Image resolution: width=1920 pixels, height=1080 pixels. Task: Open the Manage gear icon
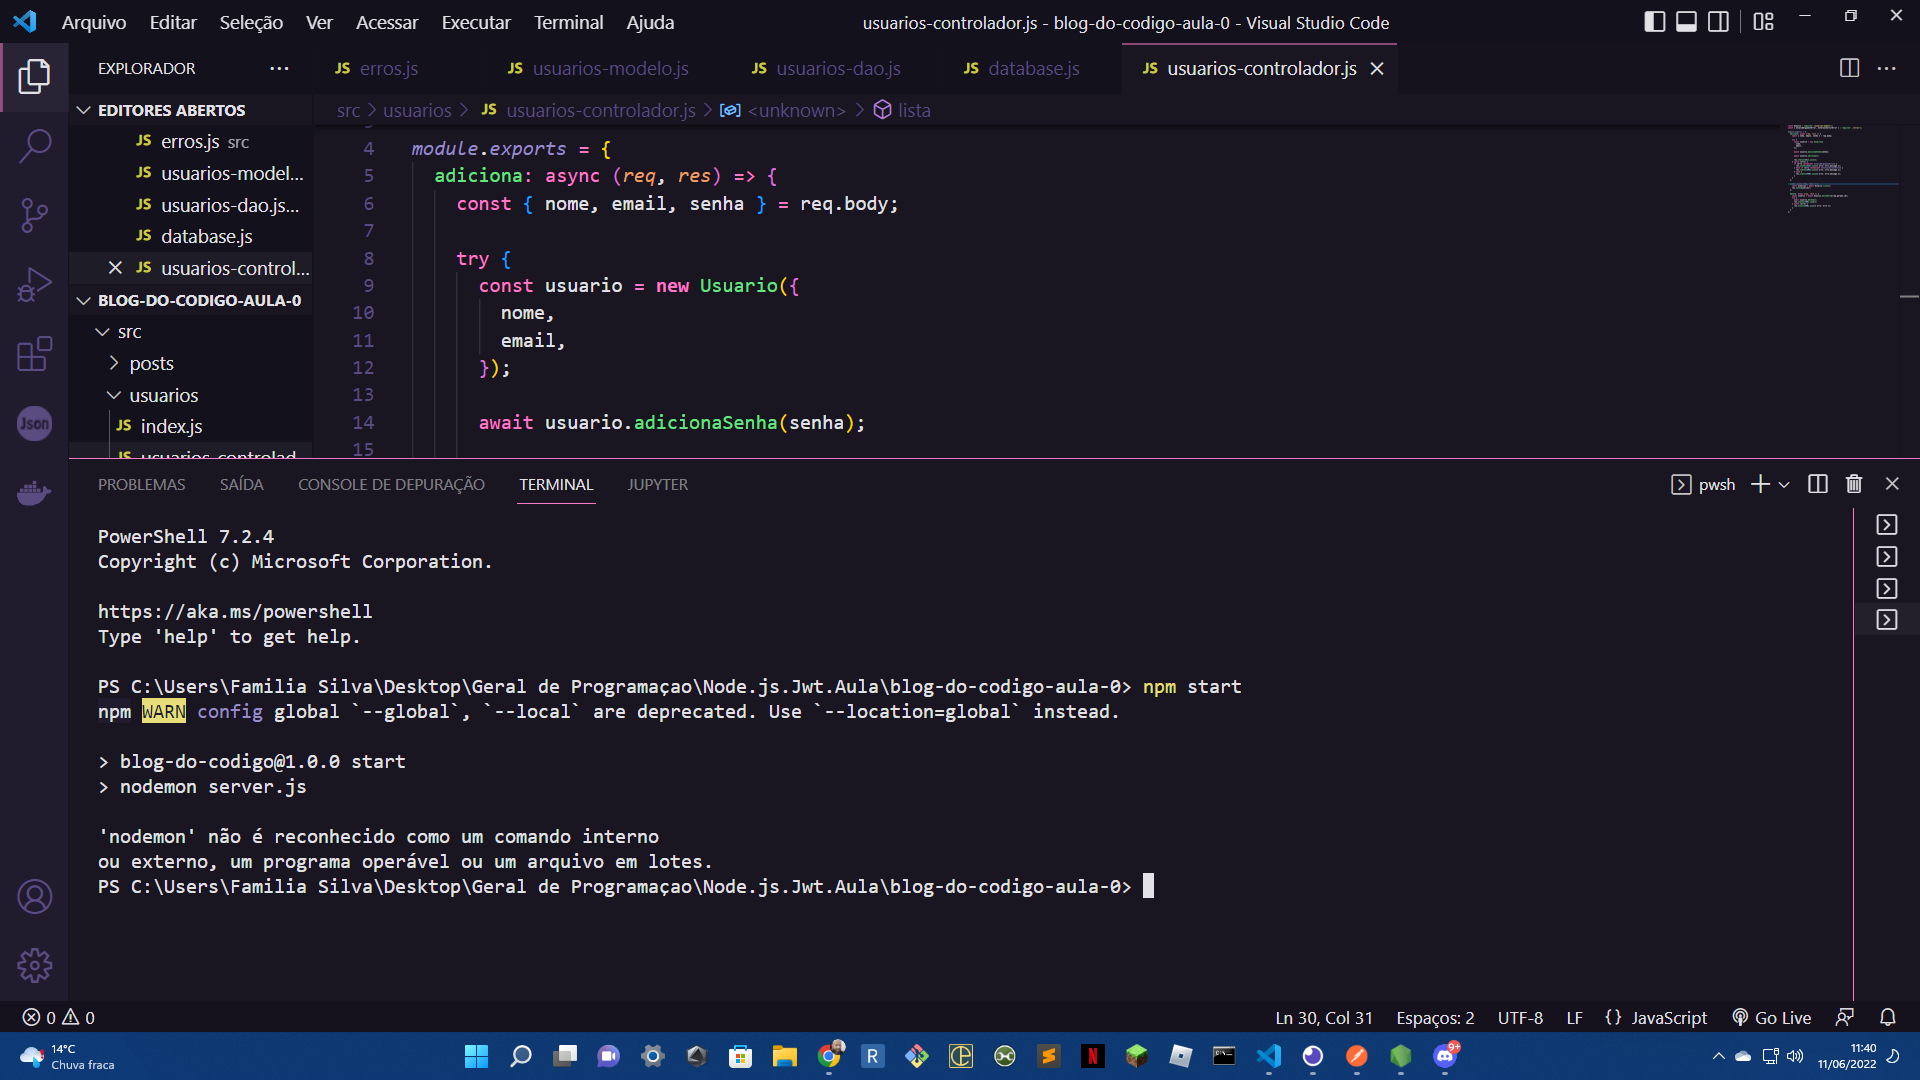(34, 966)
